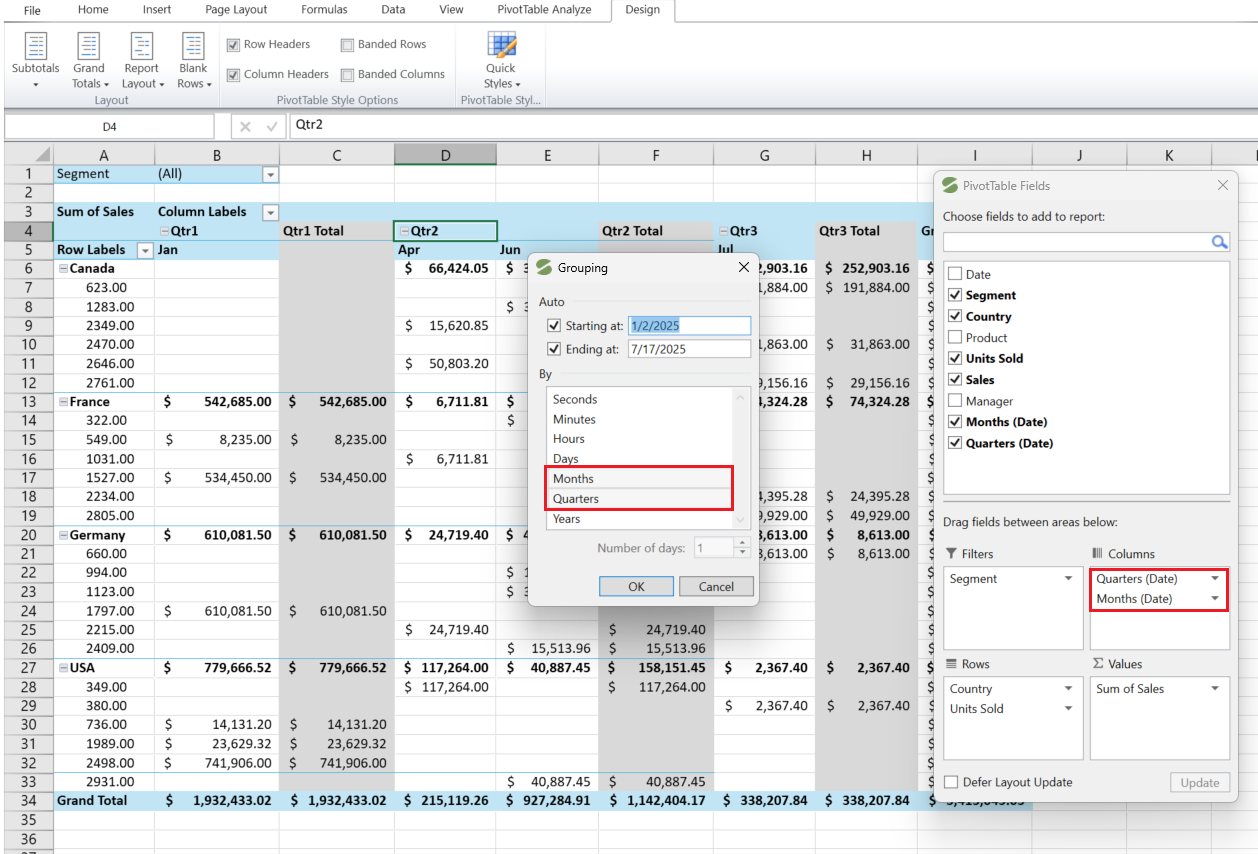This screenshot has width=1258, height=854.
Task: Collapse the USA row group
Action: (63, 668)
